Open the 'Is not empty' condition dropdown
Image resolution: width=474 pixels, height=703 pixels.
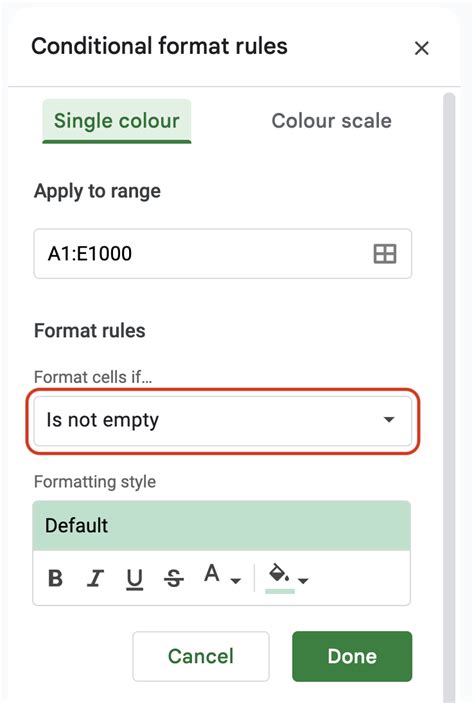[222, 421]
